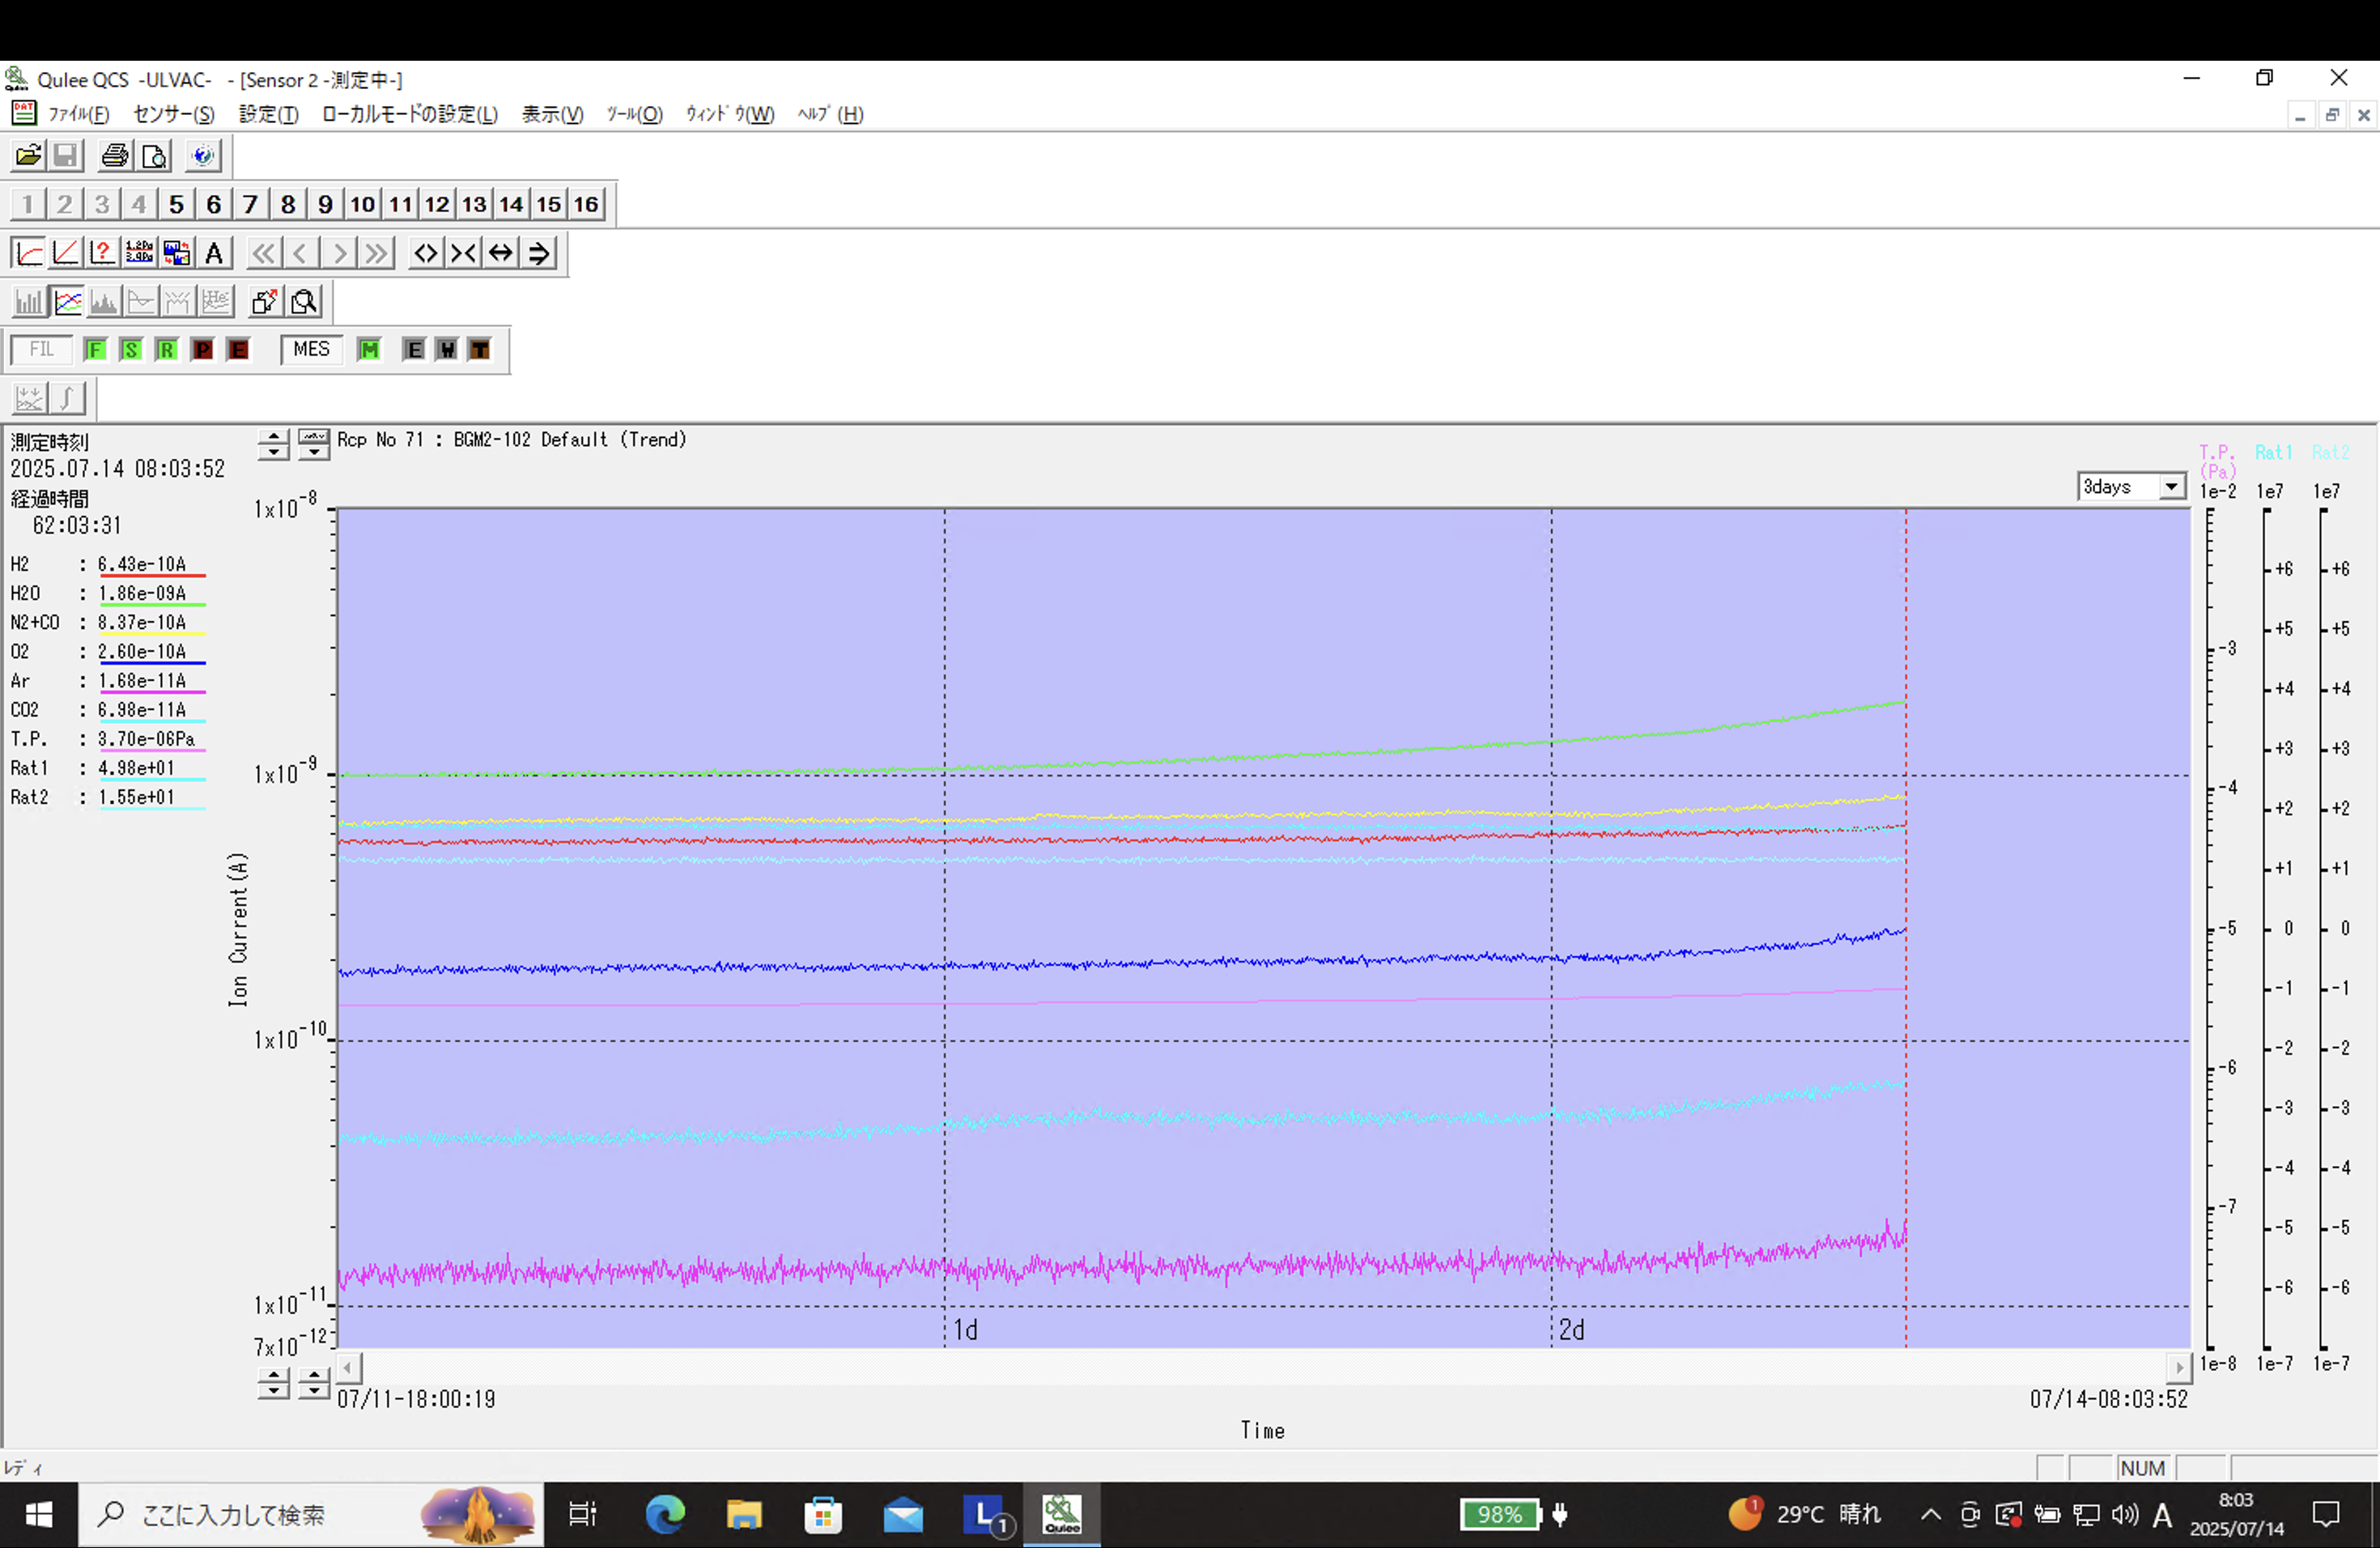Click the graph scrollbar right arrow
Screen dimensions: 2380x1548
click(x=2179, y=1367)
